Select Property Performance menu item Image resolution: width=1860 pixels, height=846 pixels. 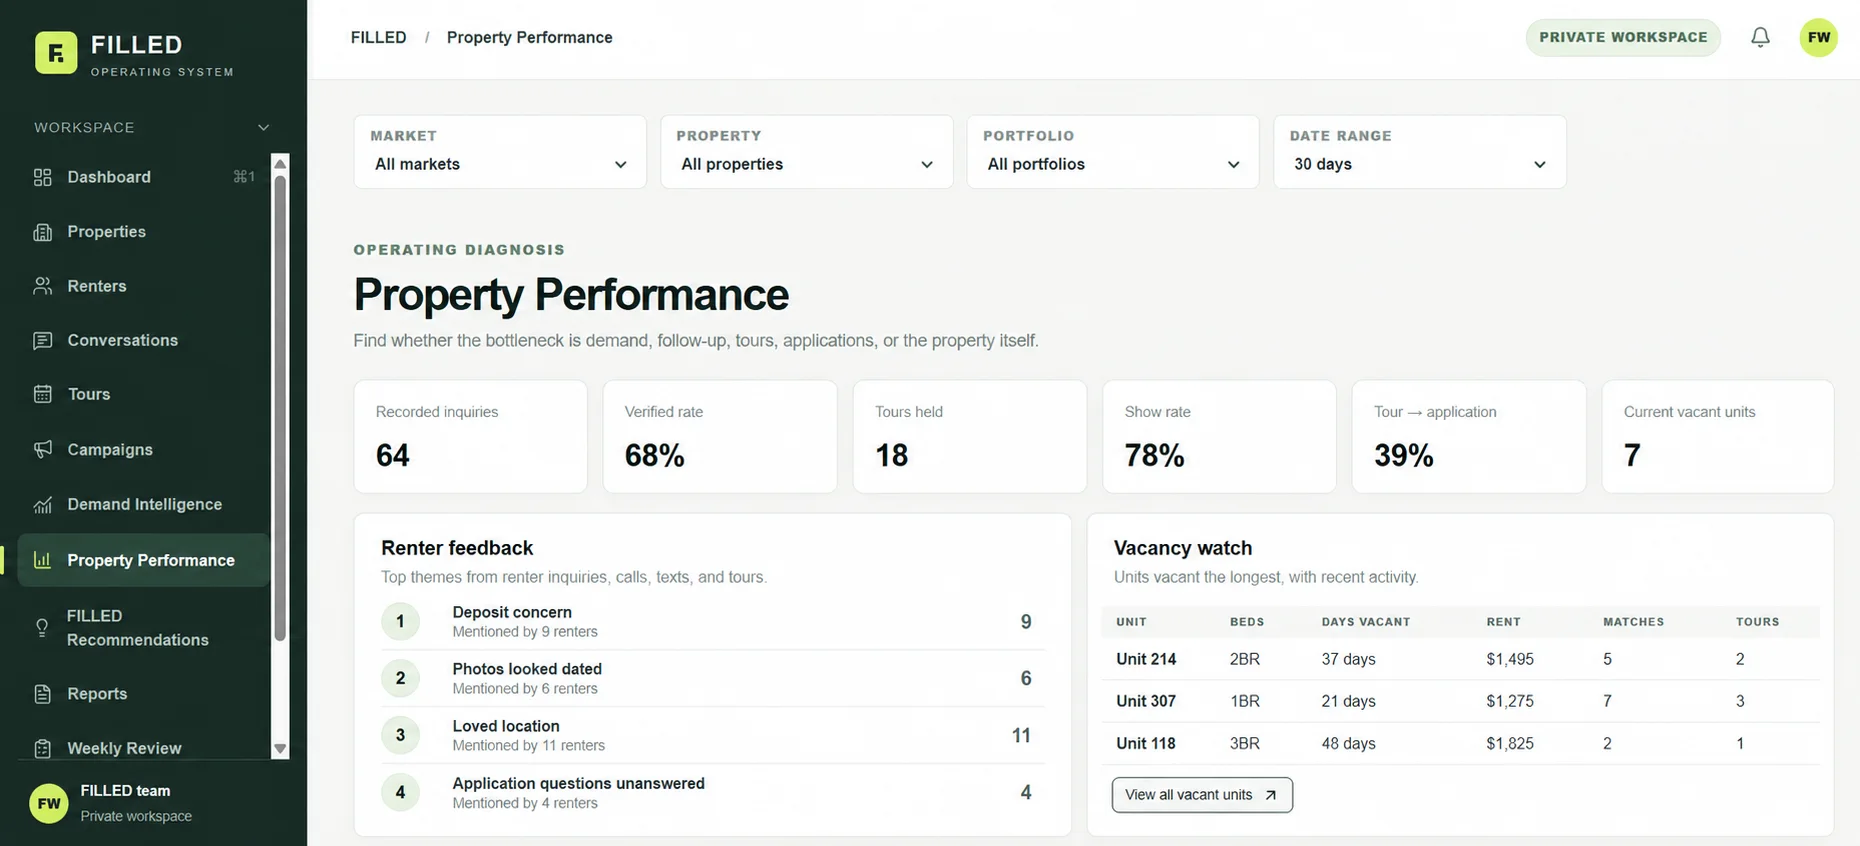[x=144, y=560]
